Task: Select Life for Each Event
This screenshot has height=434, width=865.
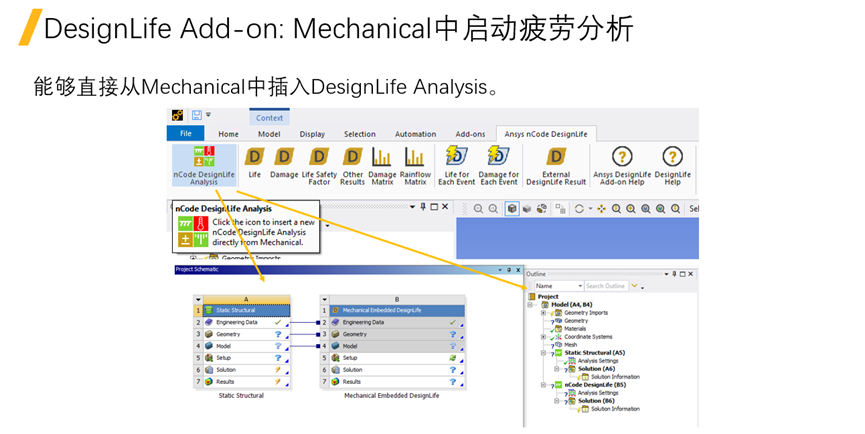Action: (457, 165)
